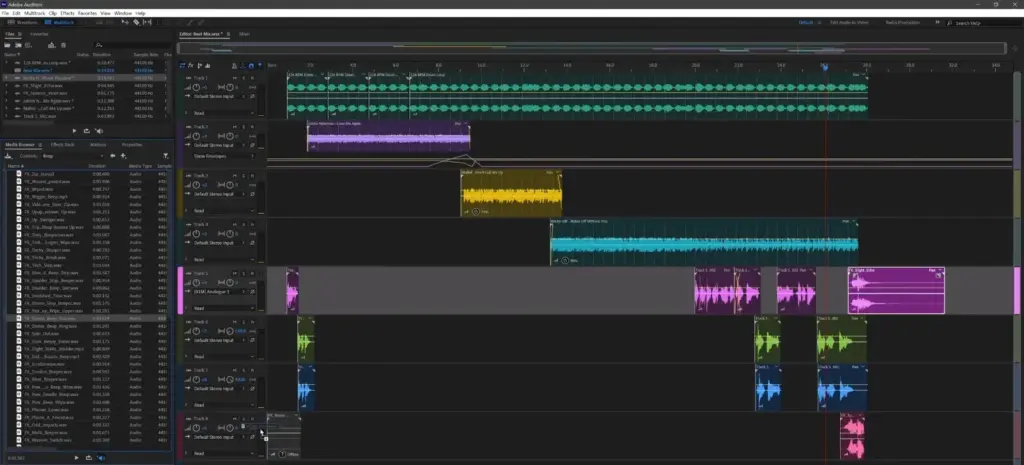This screenshot has height=465, width=1024.
Task: Click the marker icon beside snapping magnet
Action: 260,65
